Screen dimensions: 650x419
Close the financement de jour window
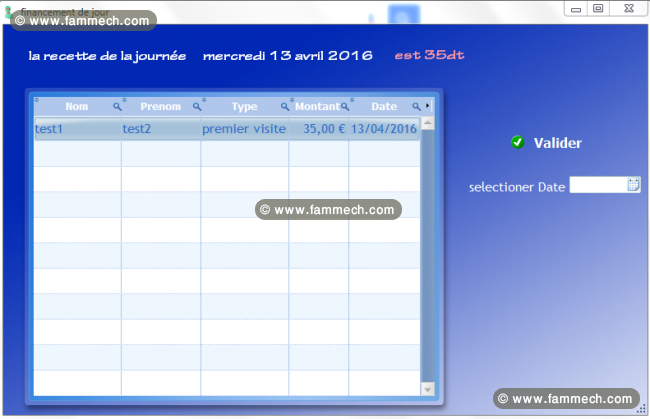point(629,9)
